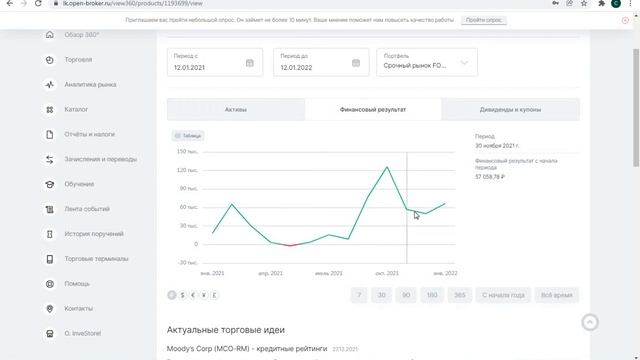Click the Период до date field

(x=321, y=62)
